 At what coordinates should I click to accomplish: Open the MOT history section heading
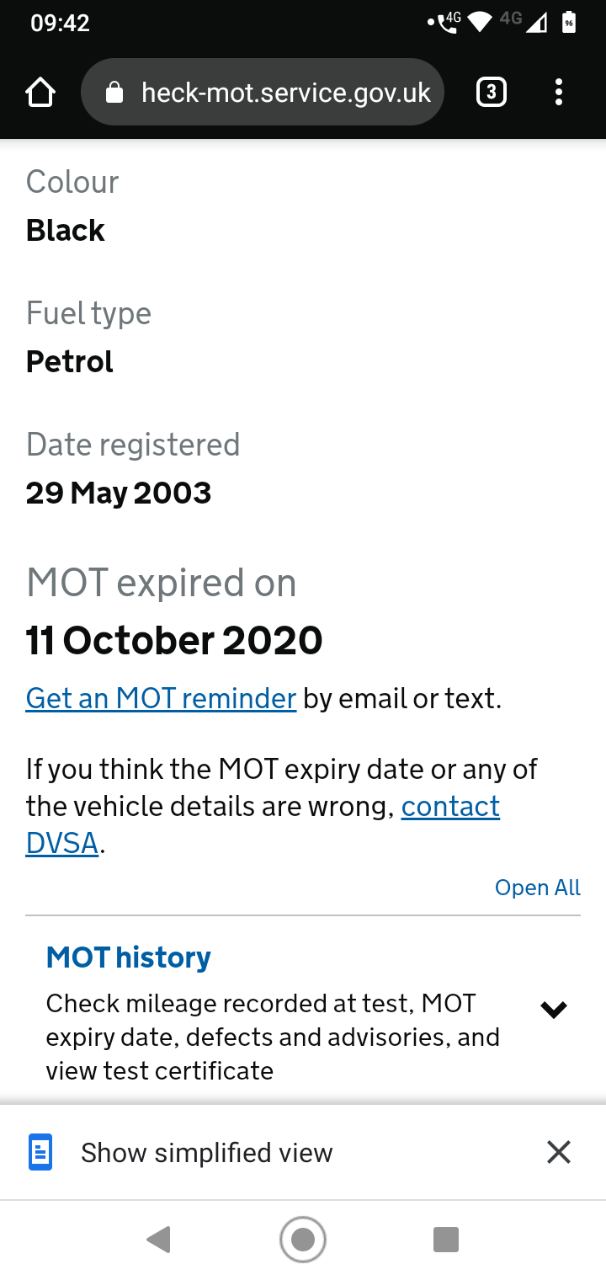[x=128, y=957]
